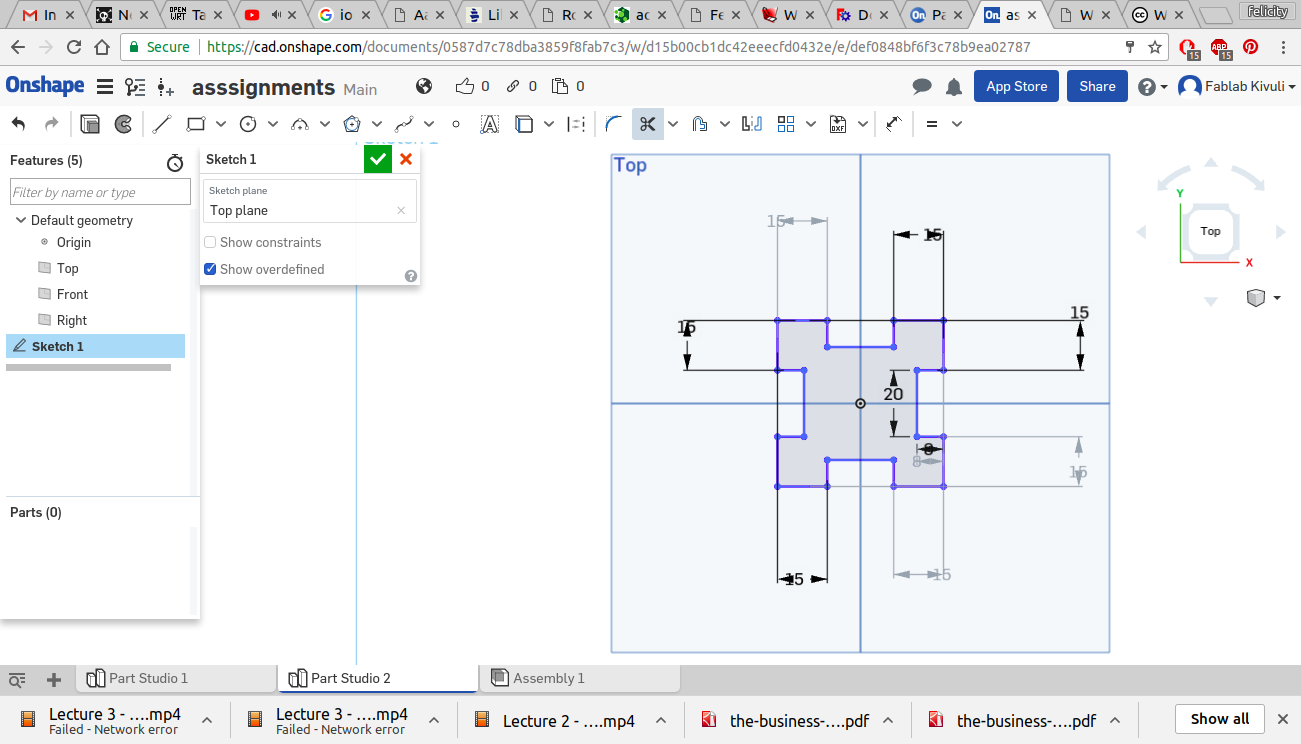
Task: Click the public globe icon
Action: 424,86
